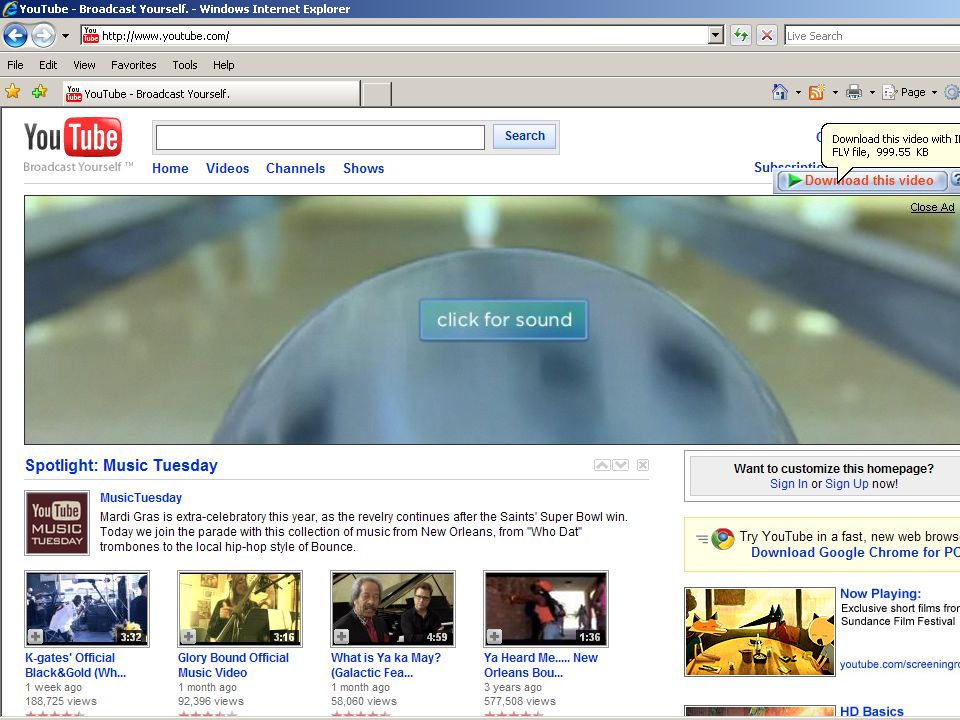Click the Close Ad link

(932, 207)
